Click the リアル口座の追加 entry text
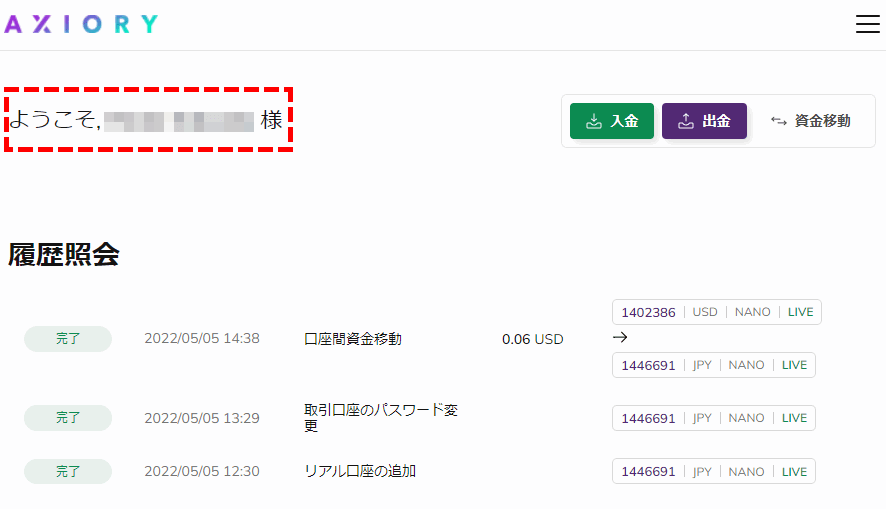Viewport: 886px width, 509px height. [x=360, y=471]
